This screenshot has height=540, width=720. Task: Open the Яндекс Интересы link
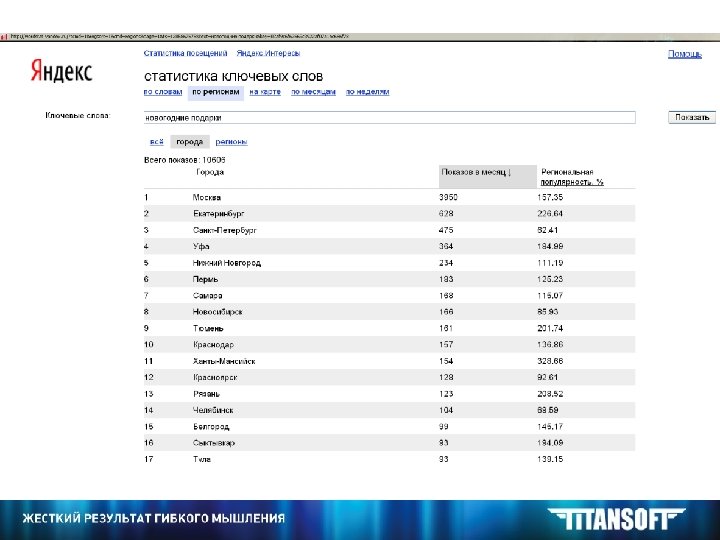point(268,53)
